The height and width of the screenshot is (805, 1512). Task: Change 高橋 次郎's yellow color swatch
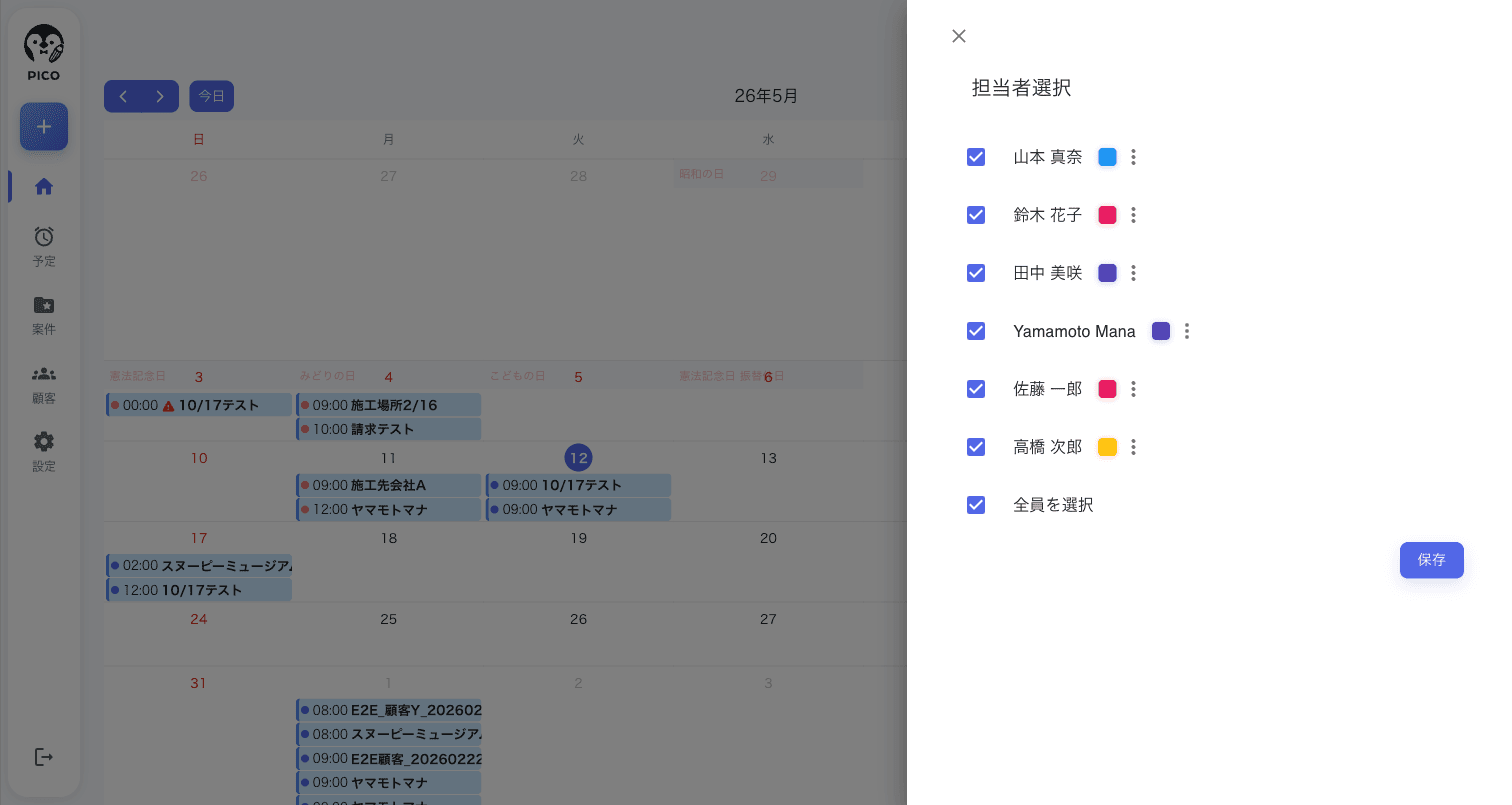point(1107,447)
